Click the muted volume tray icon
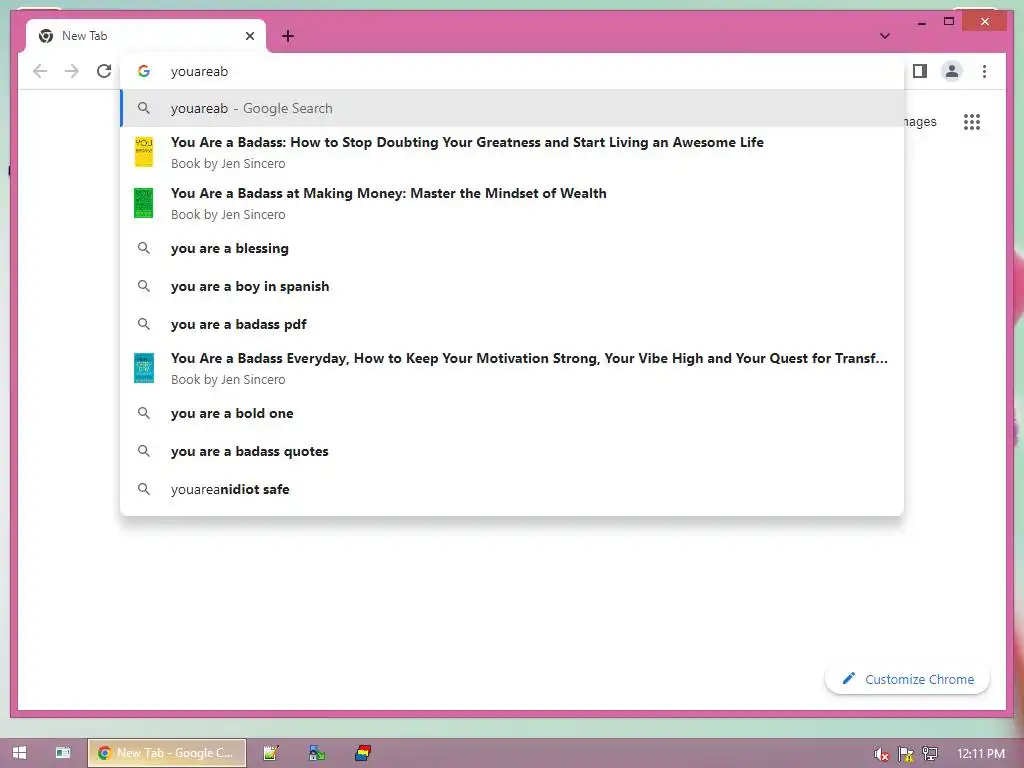This screenshot has width=1024, height=768. click(881, 754)
